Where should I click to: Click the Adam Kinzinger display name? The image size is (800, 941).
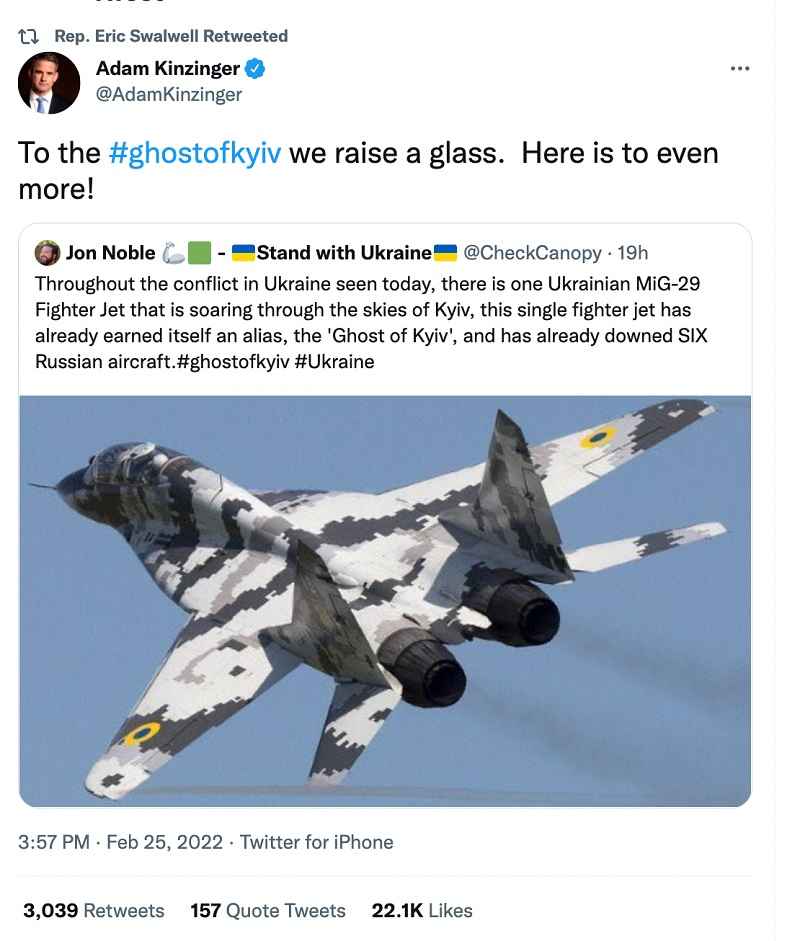pos(167,69)
